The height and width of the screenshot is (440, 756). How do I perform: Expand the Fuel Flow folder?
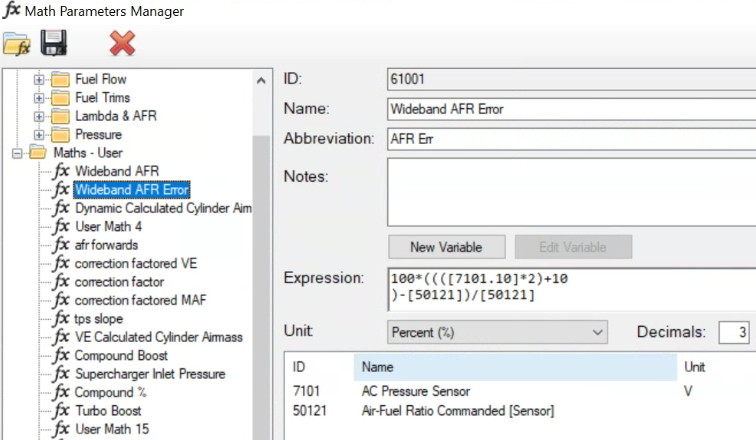tap(39, 80)
